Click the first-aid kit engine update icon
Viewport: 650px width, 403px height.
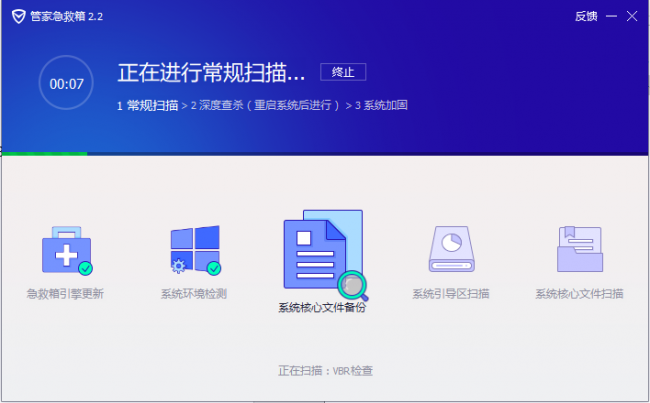pos(65,250)
